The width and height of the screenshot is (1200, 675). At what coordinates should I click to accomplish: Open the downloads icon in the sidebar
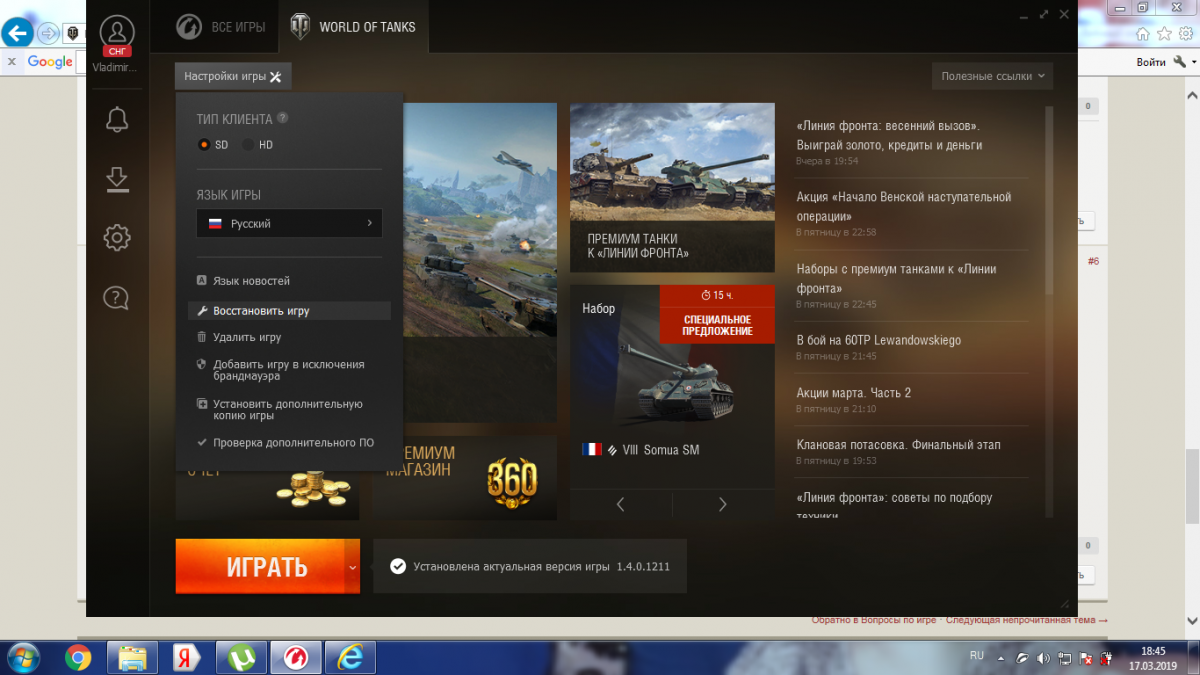point(117,179)
